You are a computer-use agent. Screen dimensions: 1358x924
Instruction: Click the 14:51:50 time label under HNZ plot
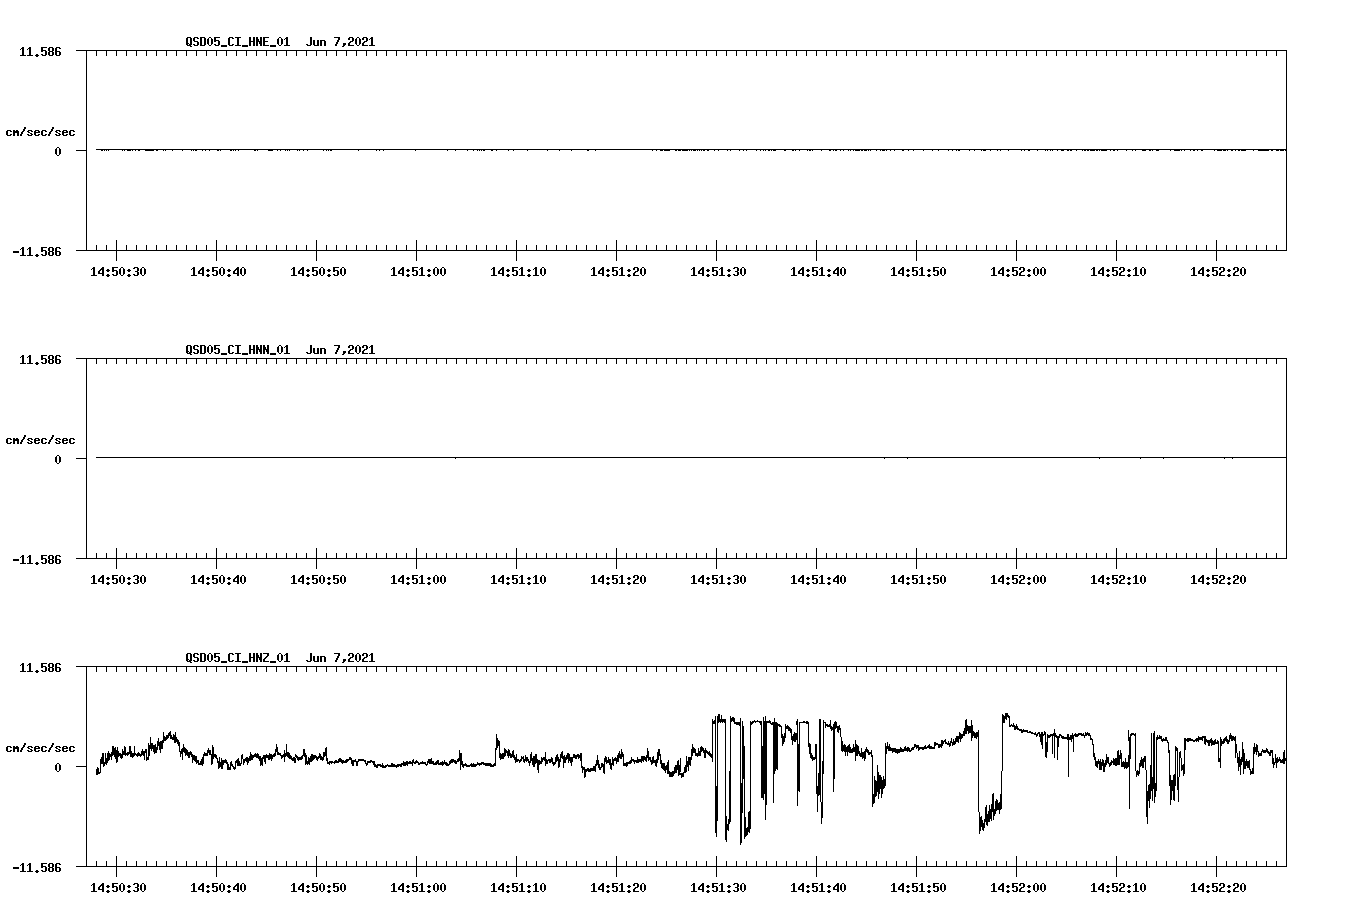pyautogui.click(x=918, y=888)
